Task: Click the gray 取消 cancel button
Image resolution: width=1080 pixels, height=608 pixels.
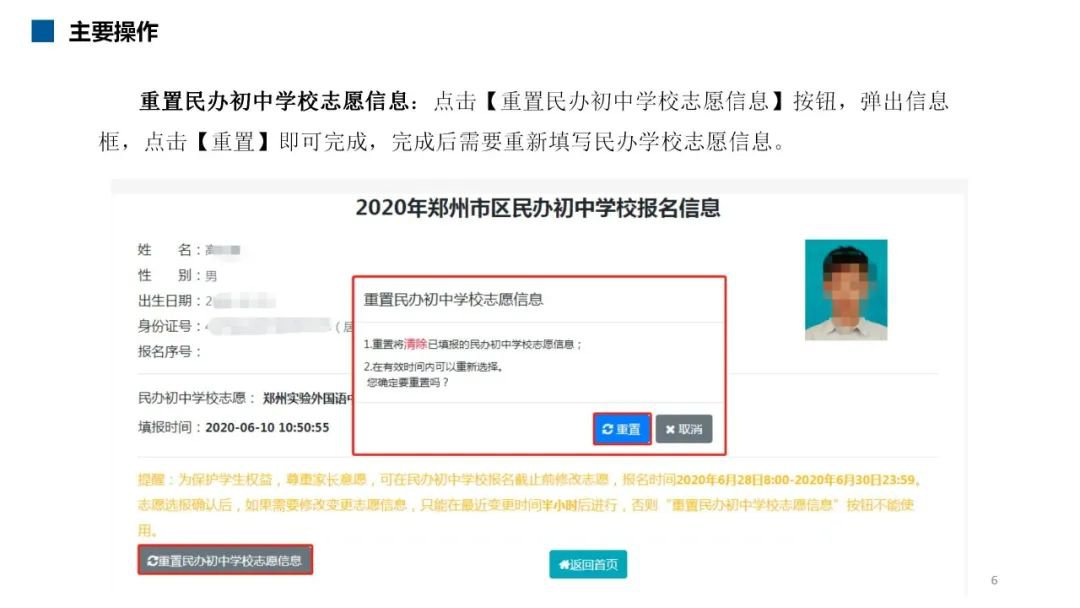Action: 683,429
